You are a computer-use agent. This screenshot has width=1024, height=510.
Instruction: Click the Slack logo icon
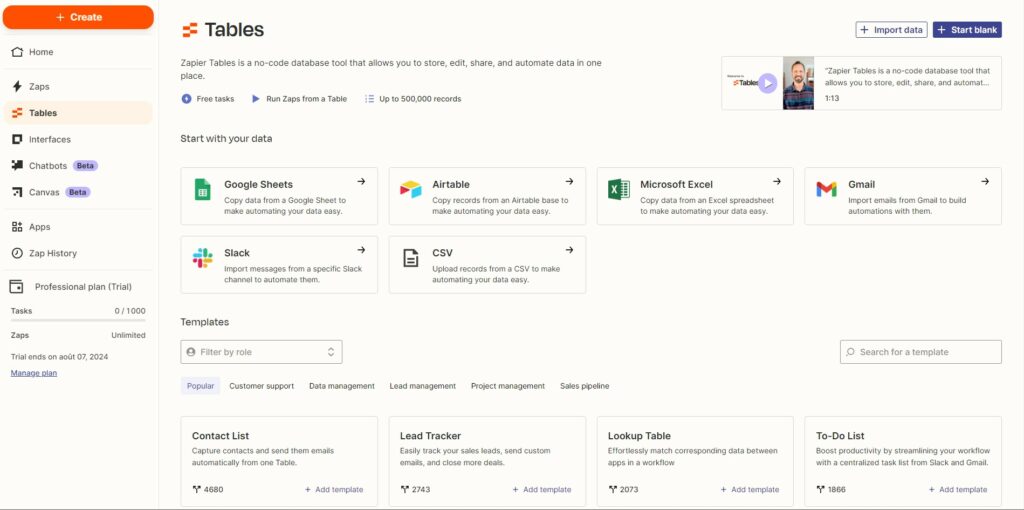[x=202, y=258]
